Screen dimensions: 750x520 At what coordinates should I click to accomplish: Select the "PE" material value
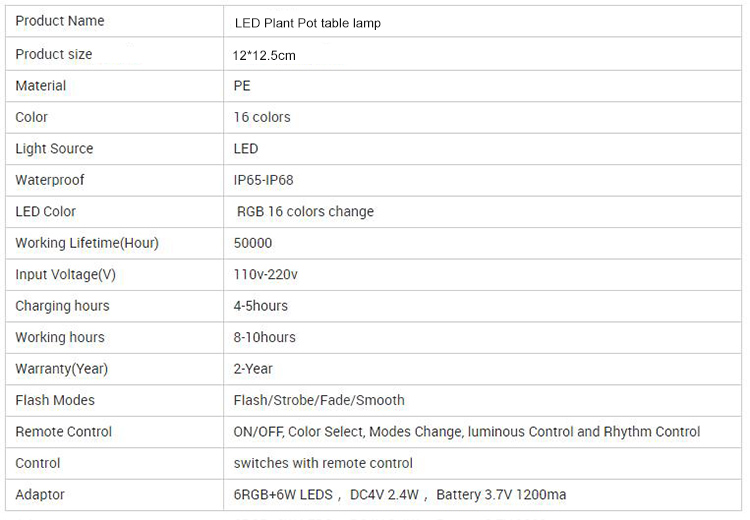(x=242, y=86)
